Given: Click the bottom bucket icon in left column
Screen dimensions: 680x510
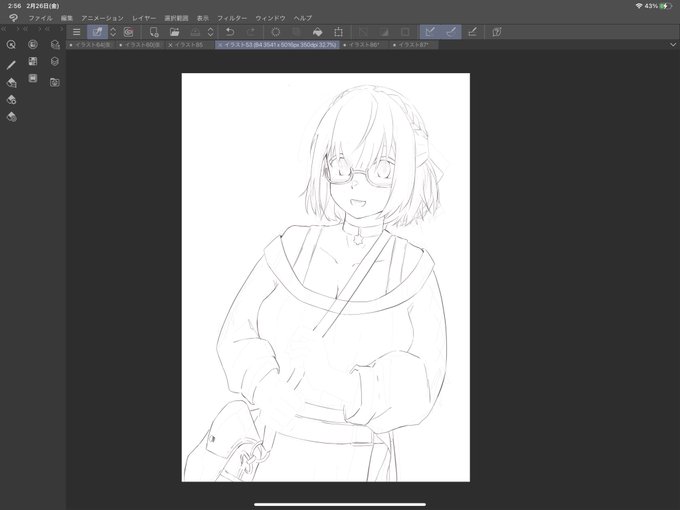Looking at the screenshot, I should pyautogui.click(x=11, y=117).
